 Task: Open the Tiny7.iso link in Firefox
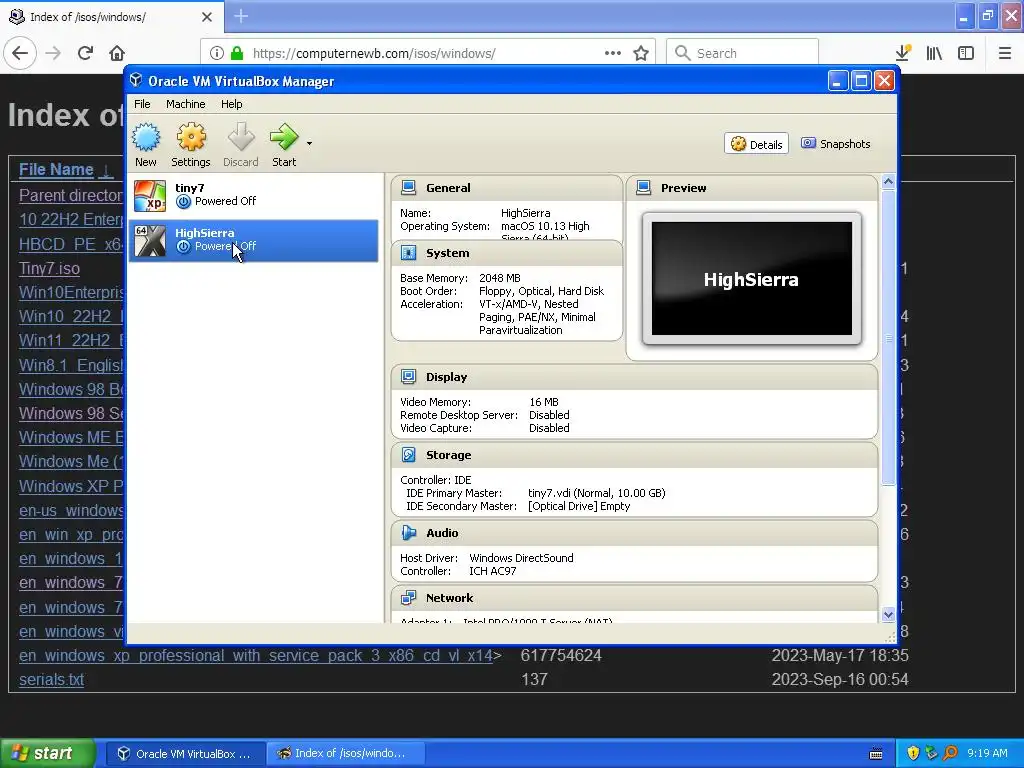pos(50,268)
